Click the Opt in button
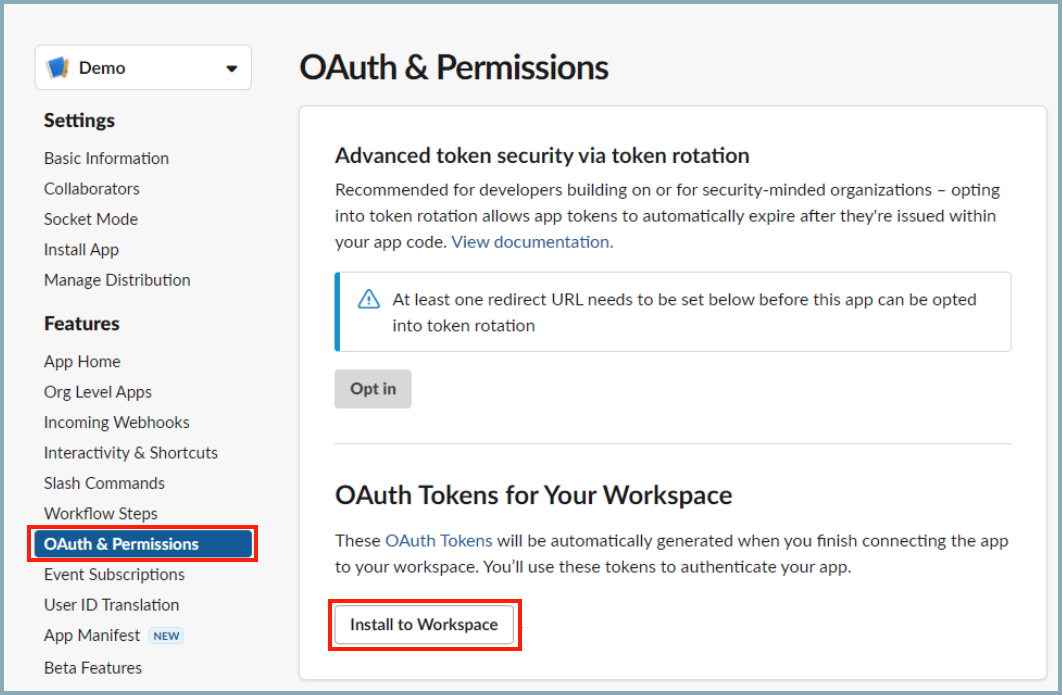Image resolution: width=1062 pixels, height=695 pixels. tap(373, 389)
